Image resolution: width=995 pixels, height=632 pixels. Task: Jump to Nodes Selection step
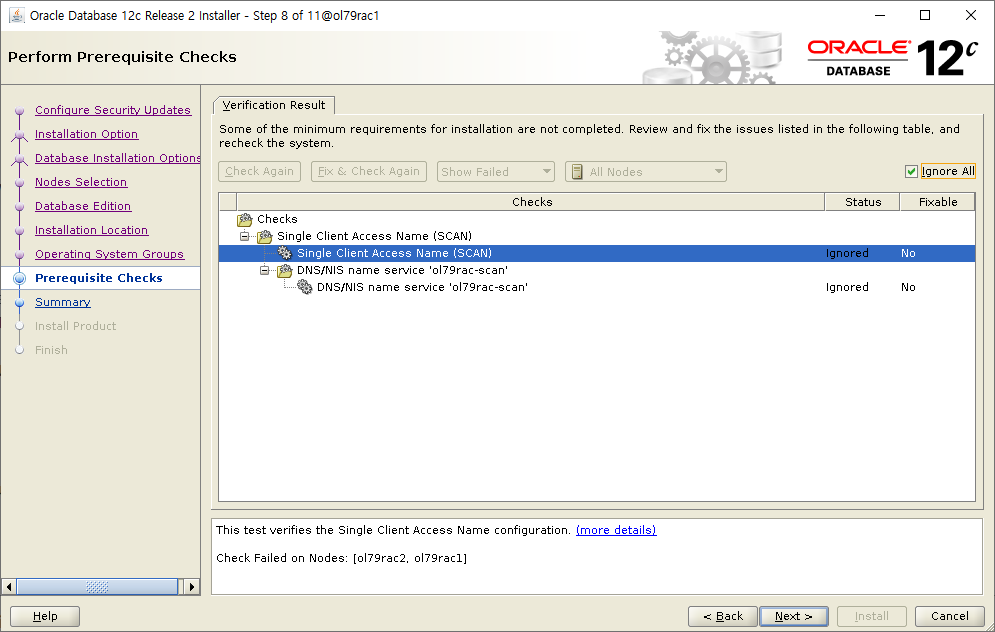(81, 182)
